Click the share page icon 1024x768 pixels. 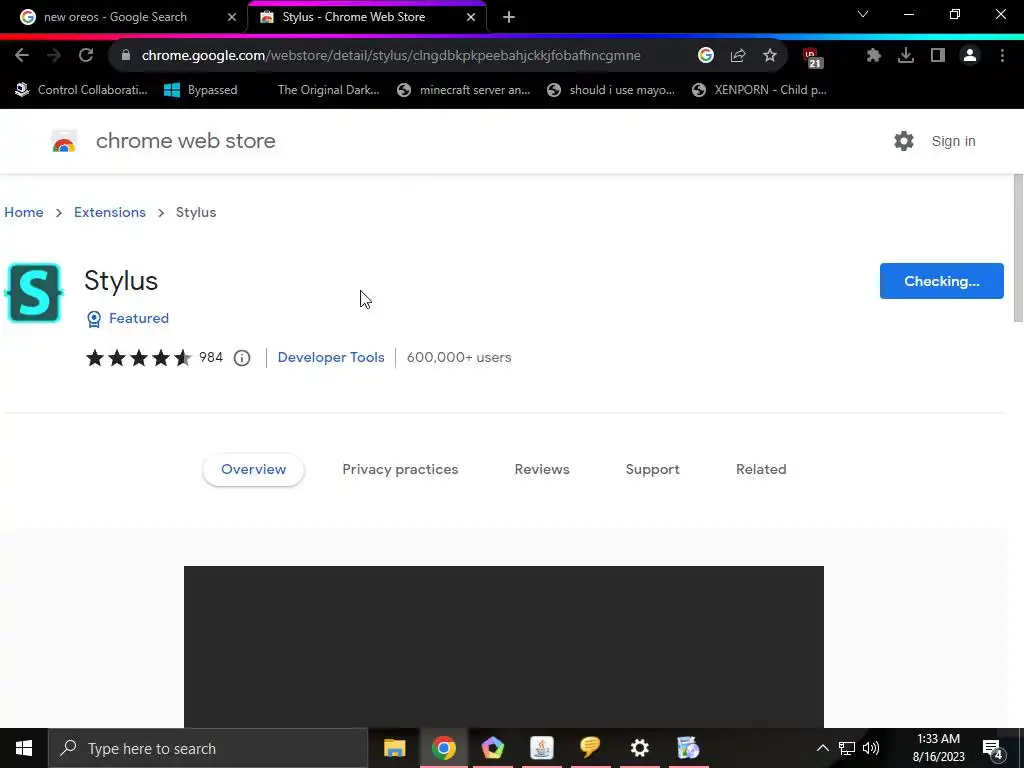coord(738,56)
